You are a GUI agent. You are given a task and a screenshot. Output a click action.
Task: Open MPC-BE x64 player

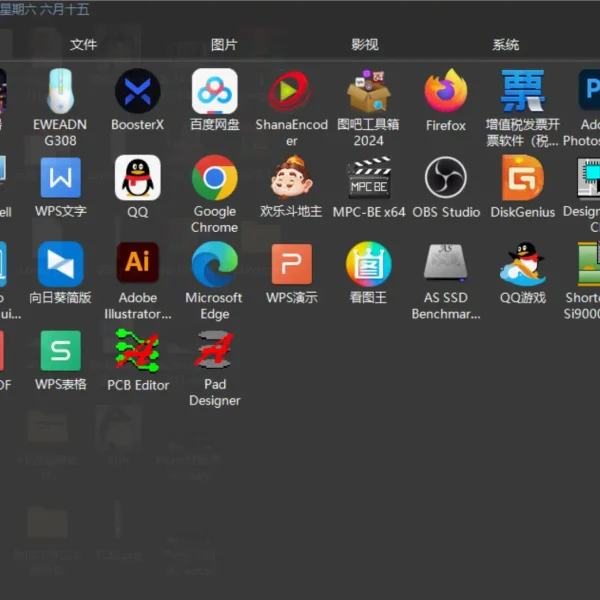pos(369,178)
